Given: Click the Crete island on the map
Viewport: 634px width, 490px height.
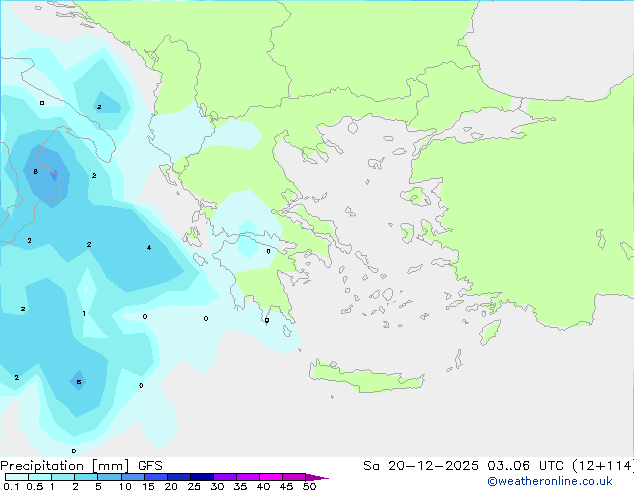Looking at the screenshot, I should 366,377.
